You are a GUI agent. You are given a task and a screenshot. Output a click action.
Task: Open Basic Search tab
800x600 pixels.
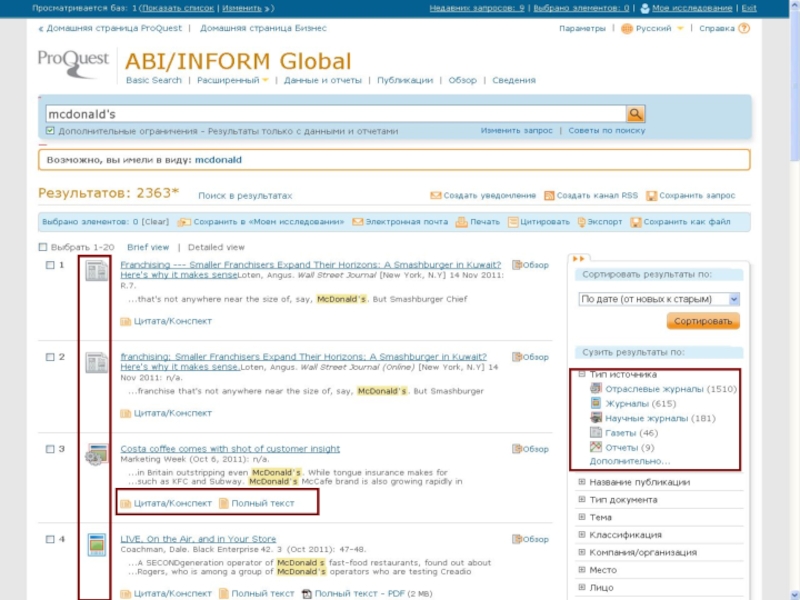pos(154,80)
